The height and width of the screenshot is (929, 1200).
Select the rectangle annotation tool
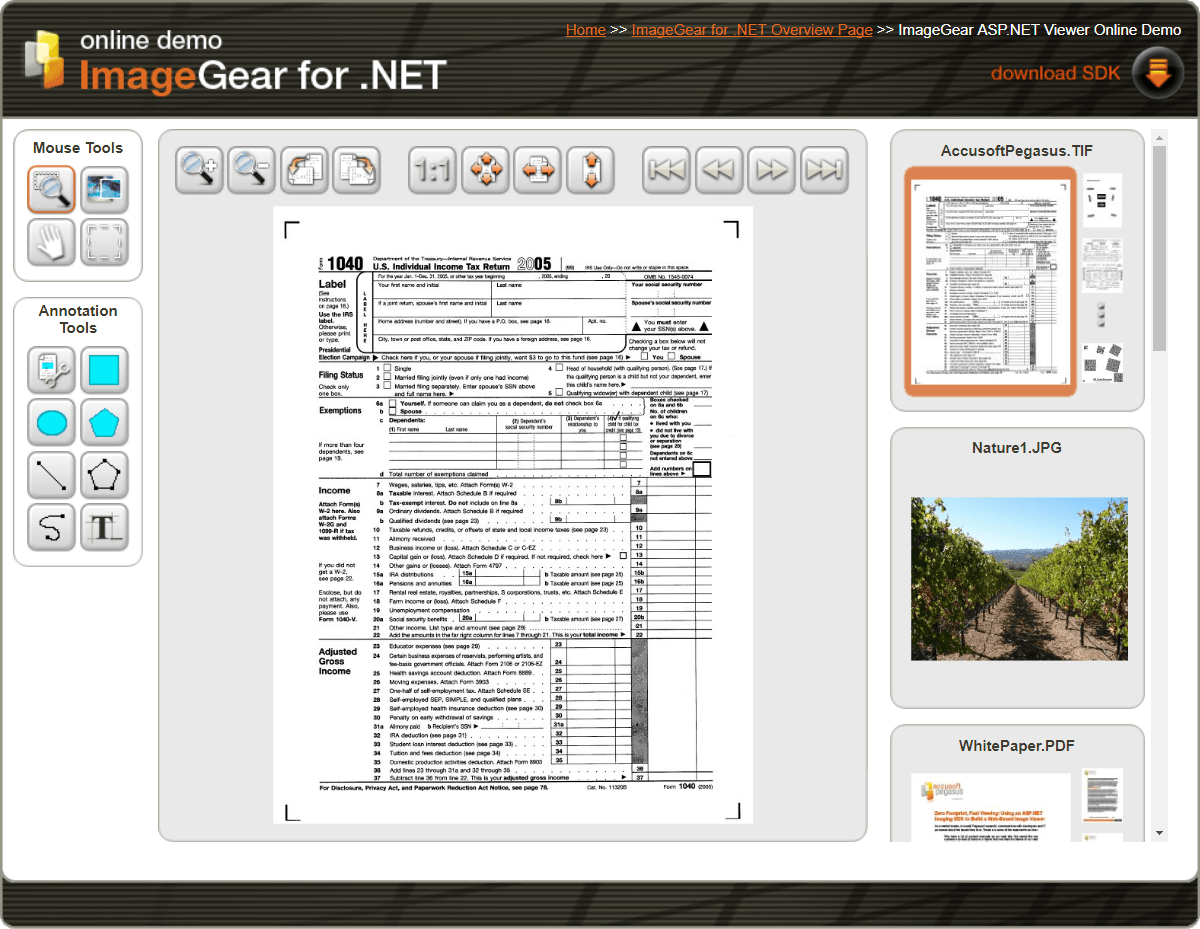105,371
